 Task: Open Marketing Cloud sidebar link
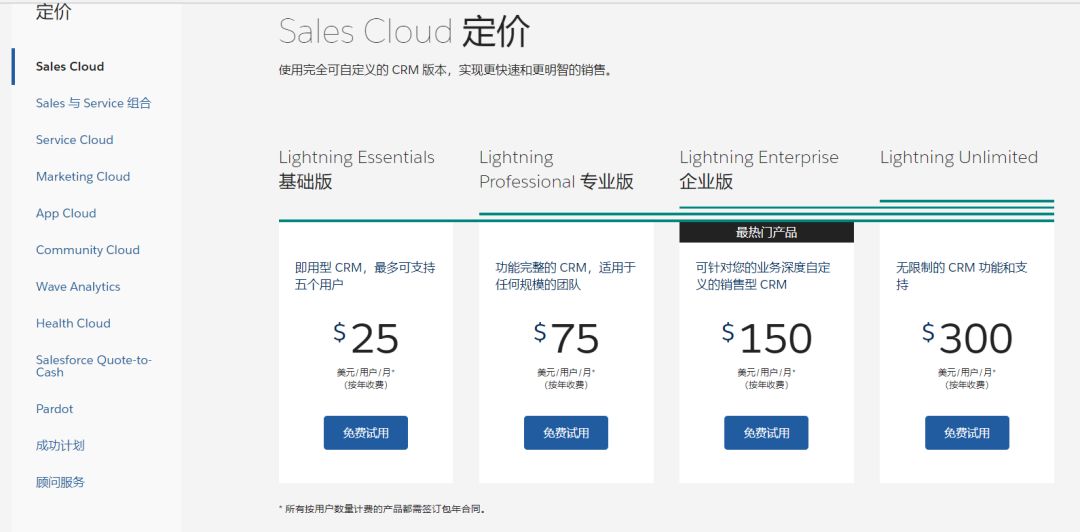(x=83, y=177)
